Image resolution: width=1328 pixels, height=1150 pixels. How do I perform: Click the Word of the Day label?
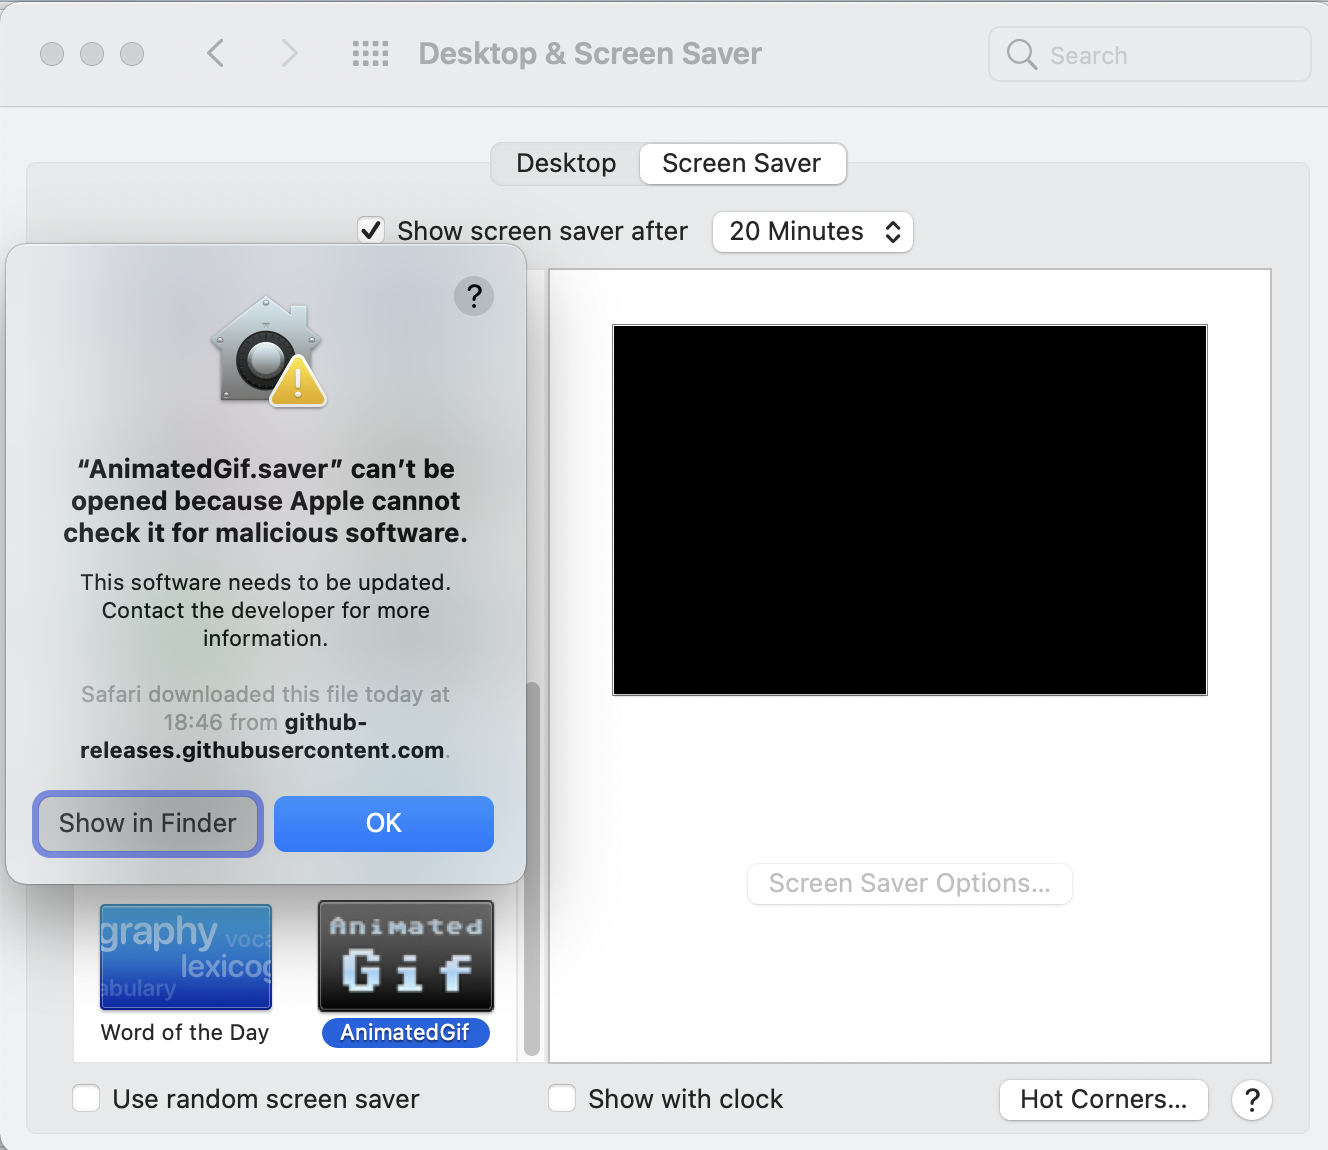point(185,1033)
